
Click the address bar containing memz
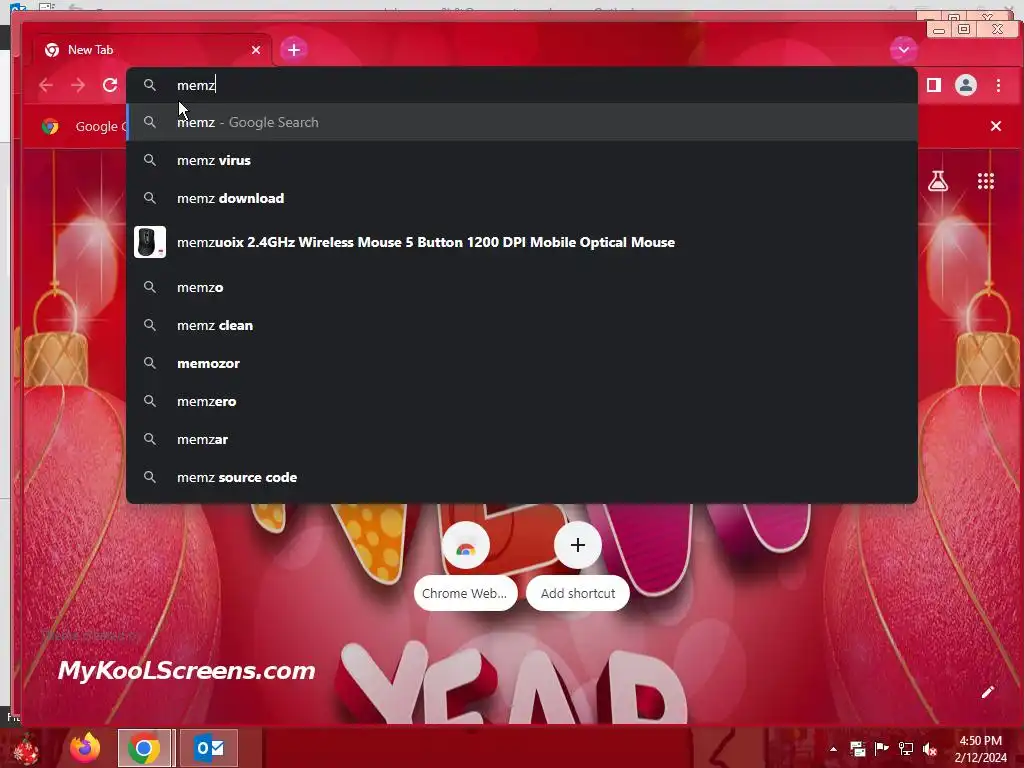(x=522, y=85)
